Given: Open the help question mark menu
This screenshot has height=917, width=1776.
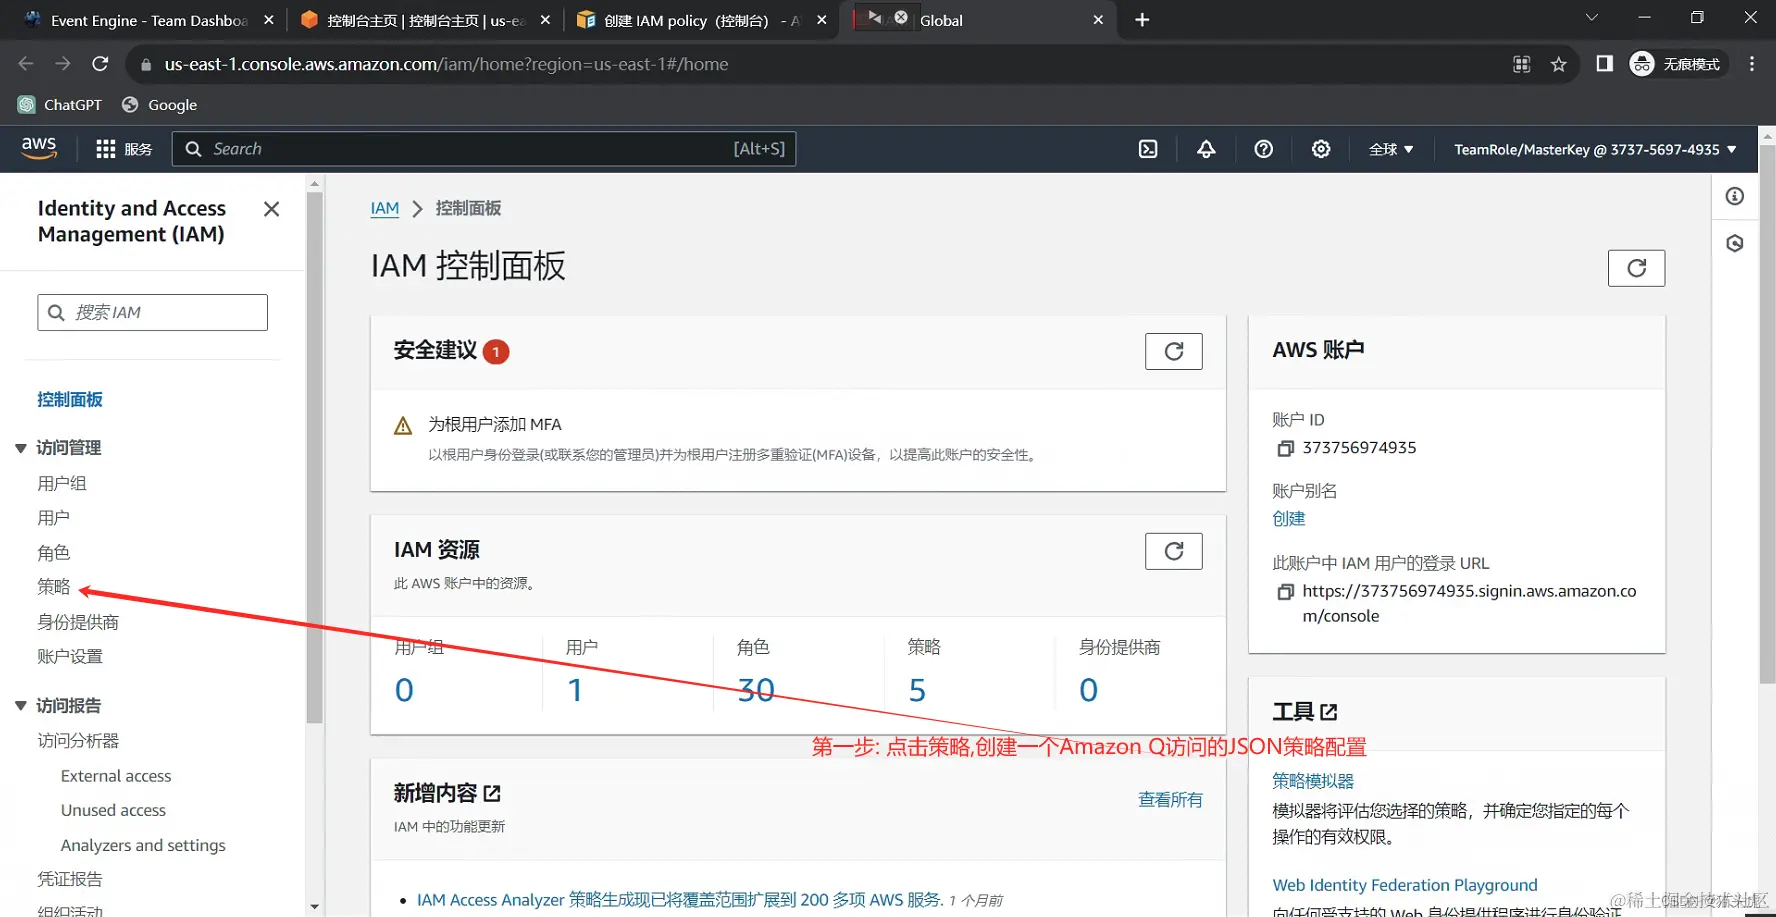Looking at the screenshot, I should pos(1264,149).
